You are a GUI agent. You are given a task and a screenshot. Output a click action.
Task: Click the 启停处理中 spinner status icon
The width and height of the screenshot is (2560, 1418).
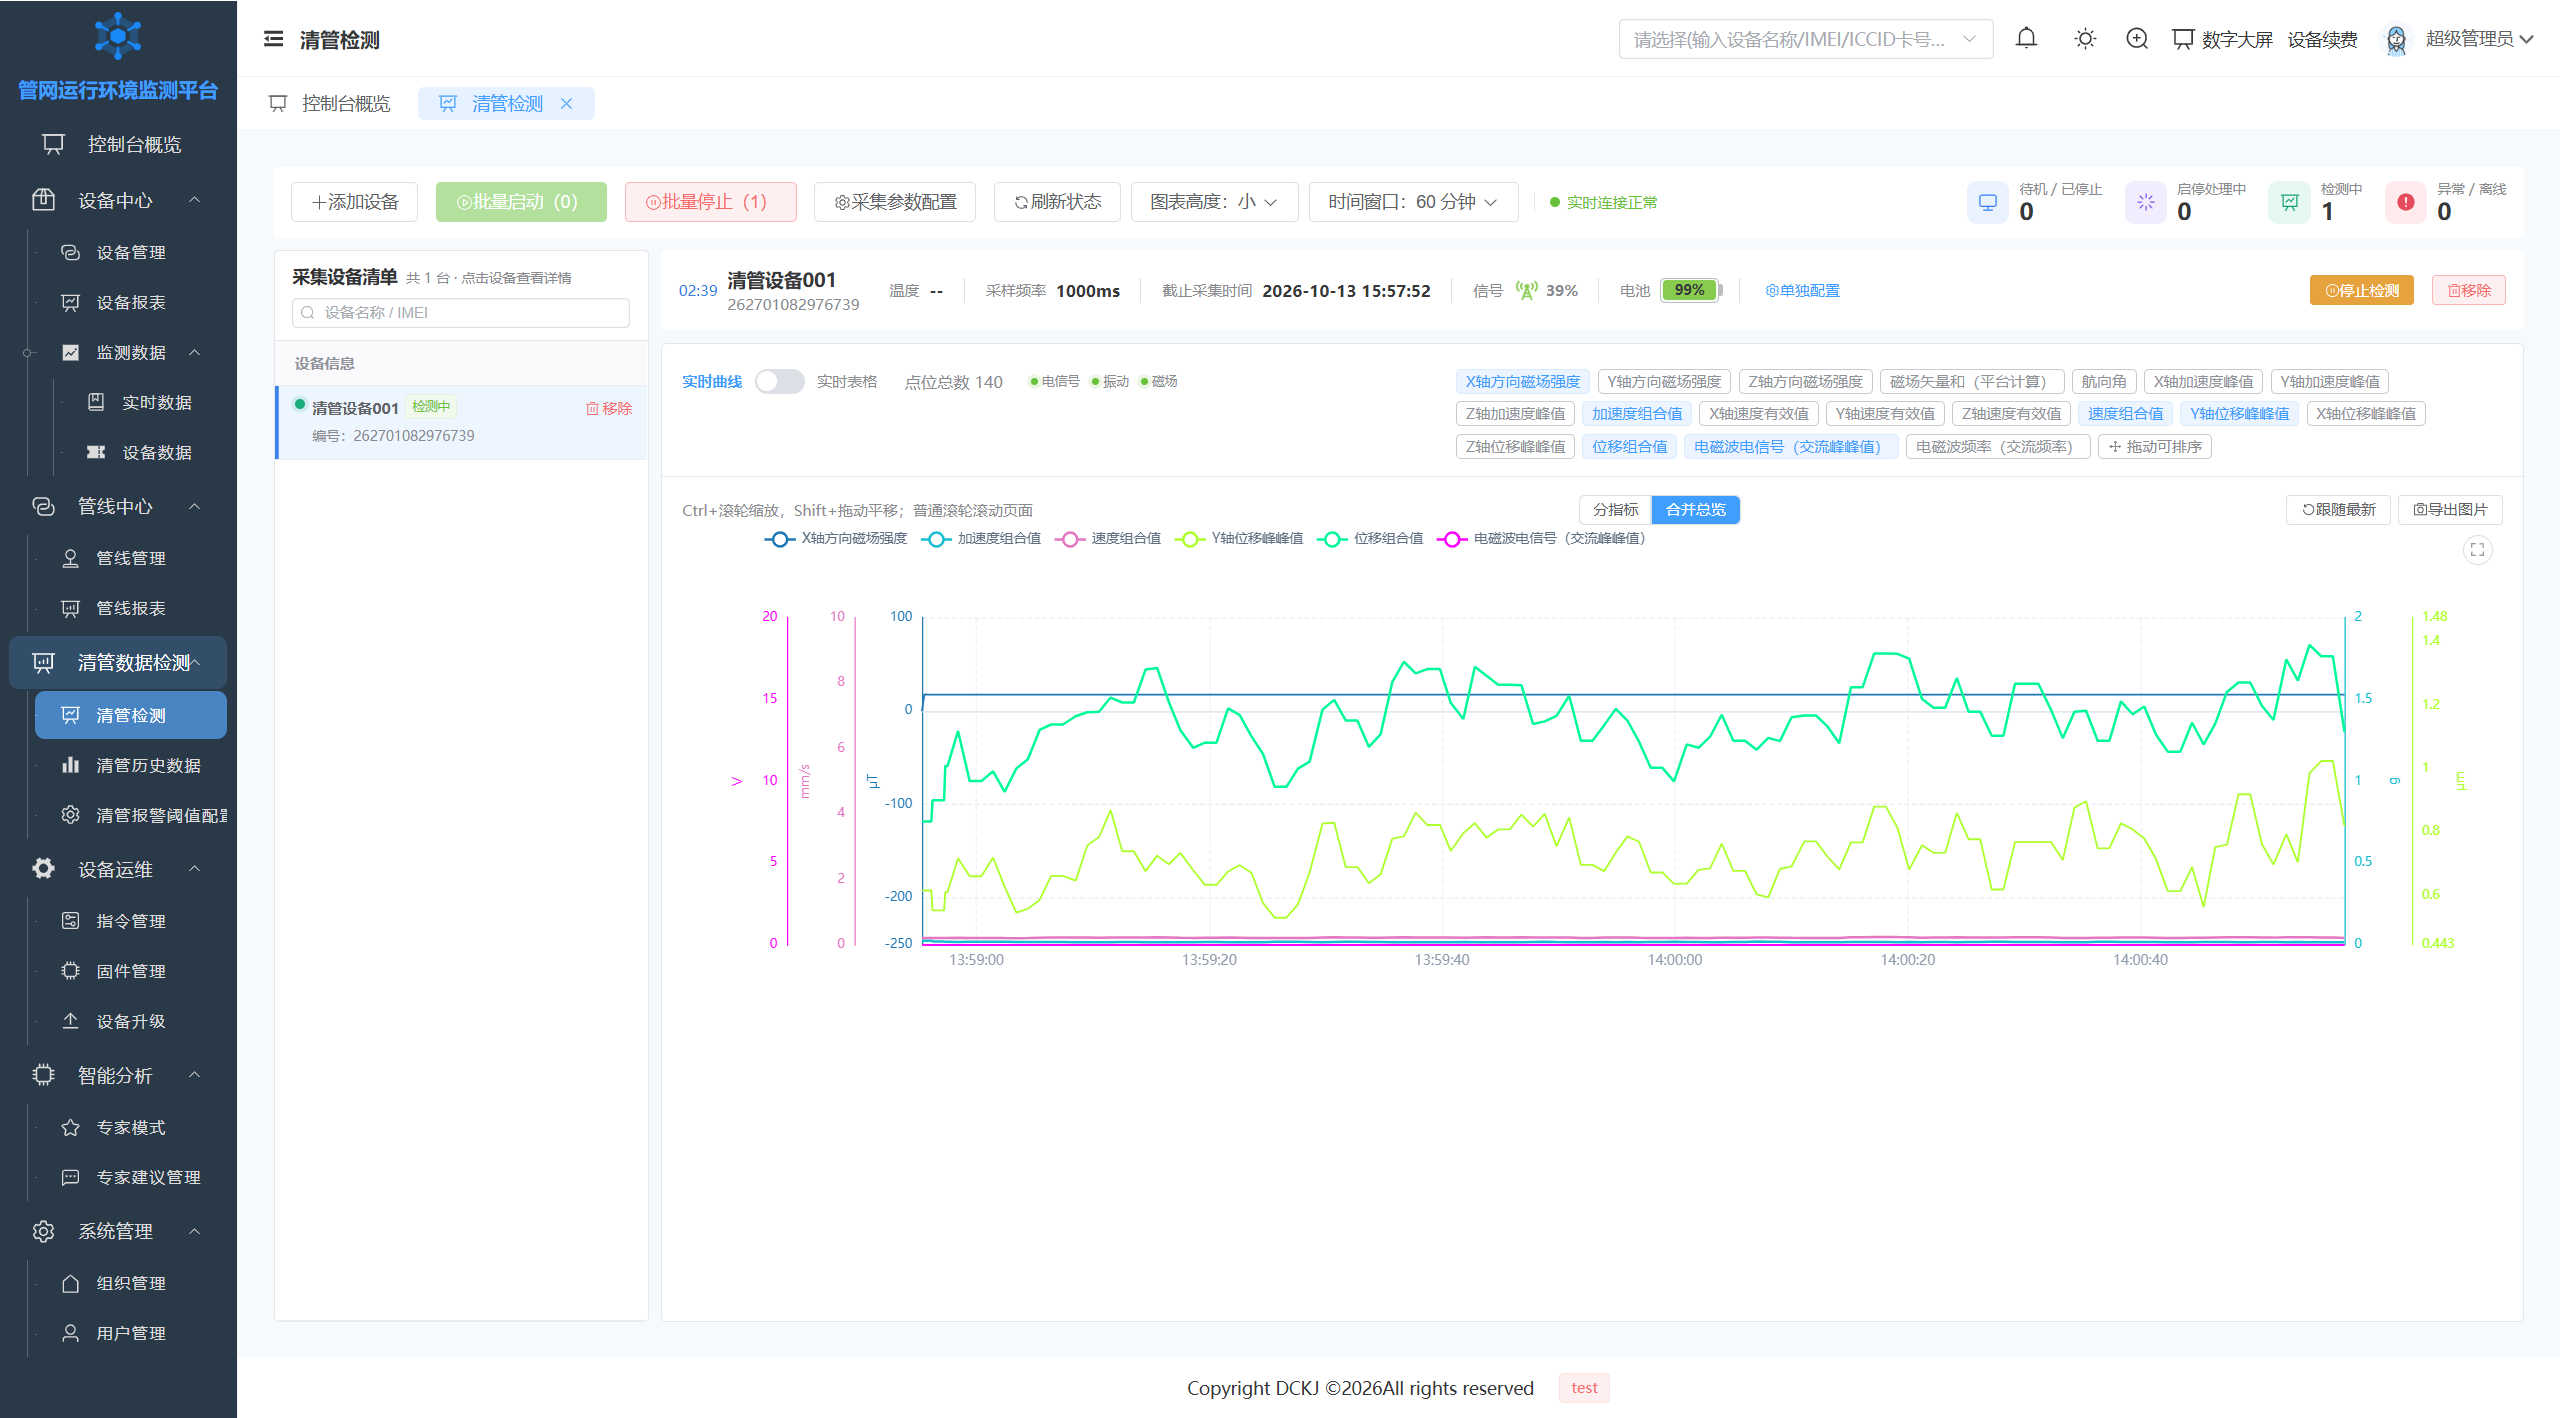2146,202
